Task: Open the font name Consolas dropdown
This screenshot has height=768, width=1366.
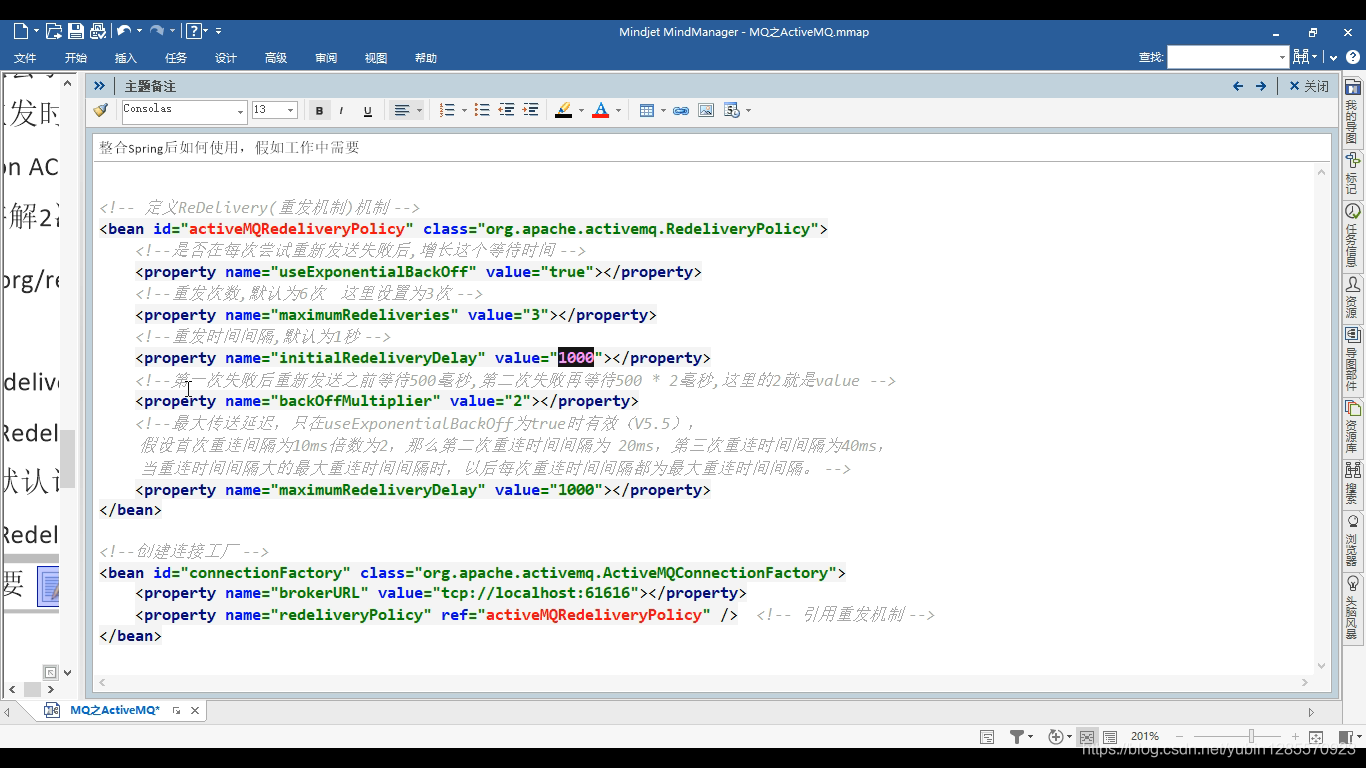Action: (240, 111)
